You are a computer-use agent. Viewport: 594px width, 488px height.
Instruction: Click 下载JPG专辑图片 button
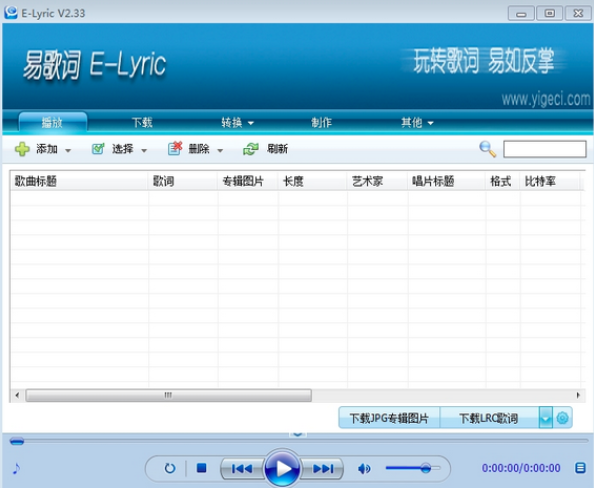[x=389, y=418]
